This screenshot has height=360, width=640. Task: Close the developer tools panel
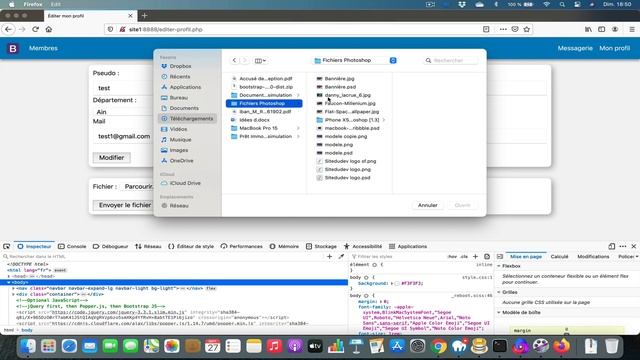click(633, 247)
